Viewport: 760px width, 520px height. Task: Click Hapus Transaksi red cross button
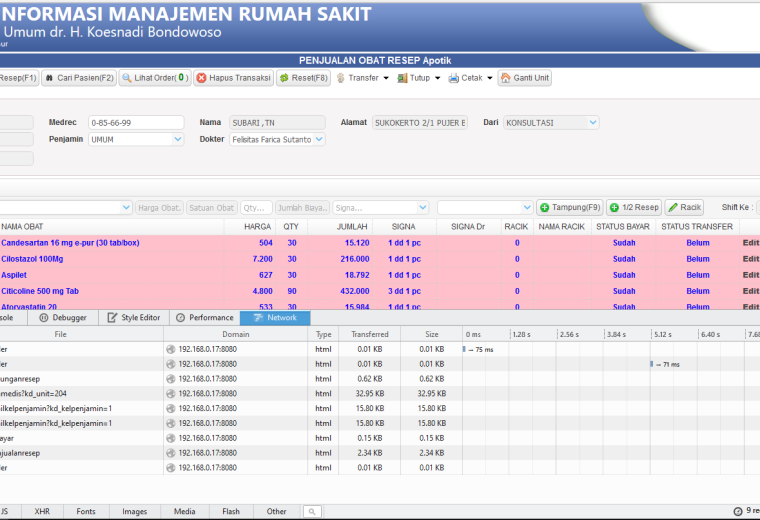234,78
